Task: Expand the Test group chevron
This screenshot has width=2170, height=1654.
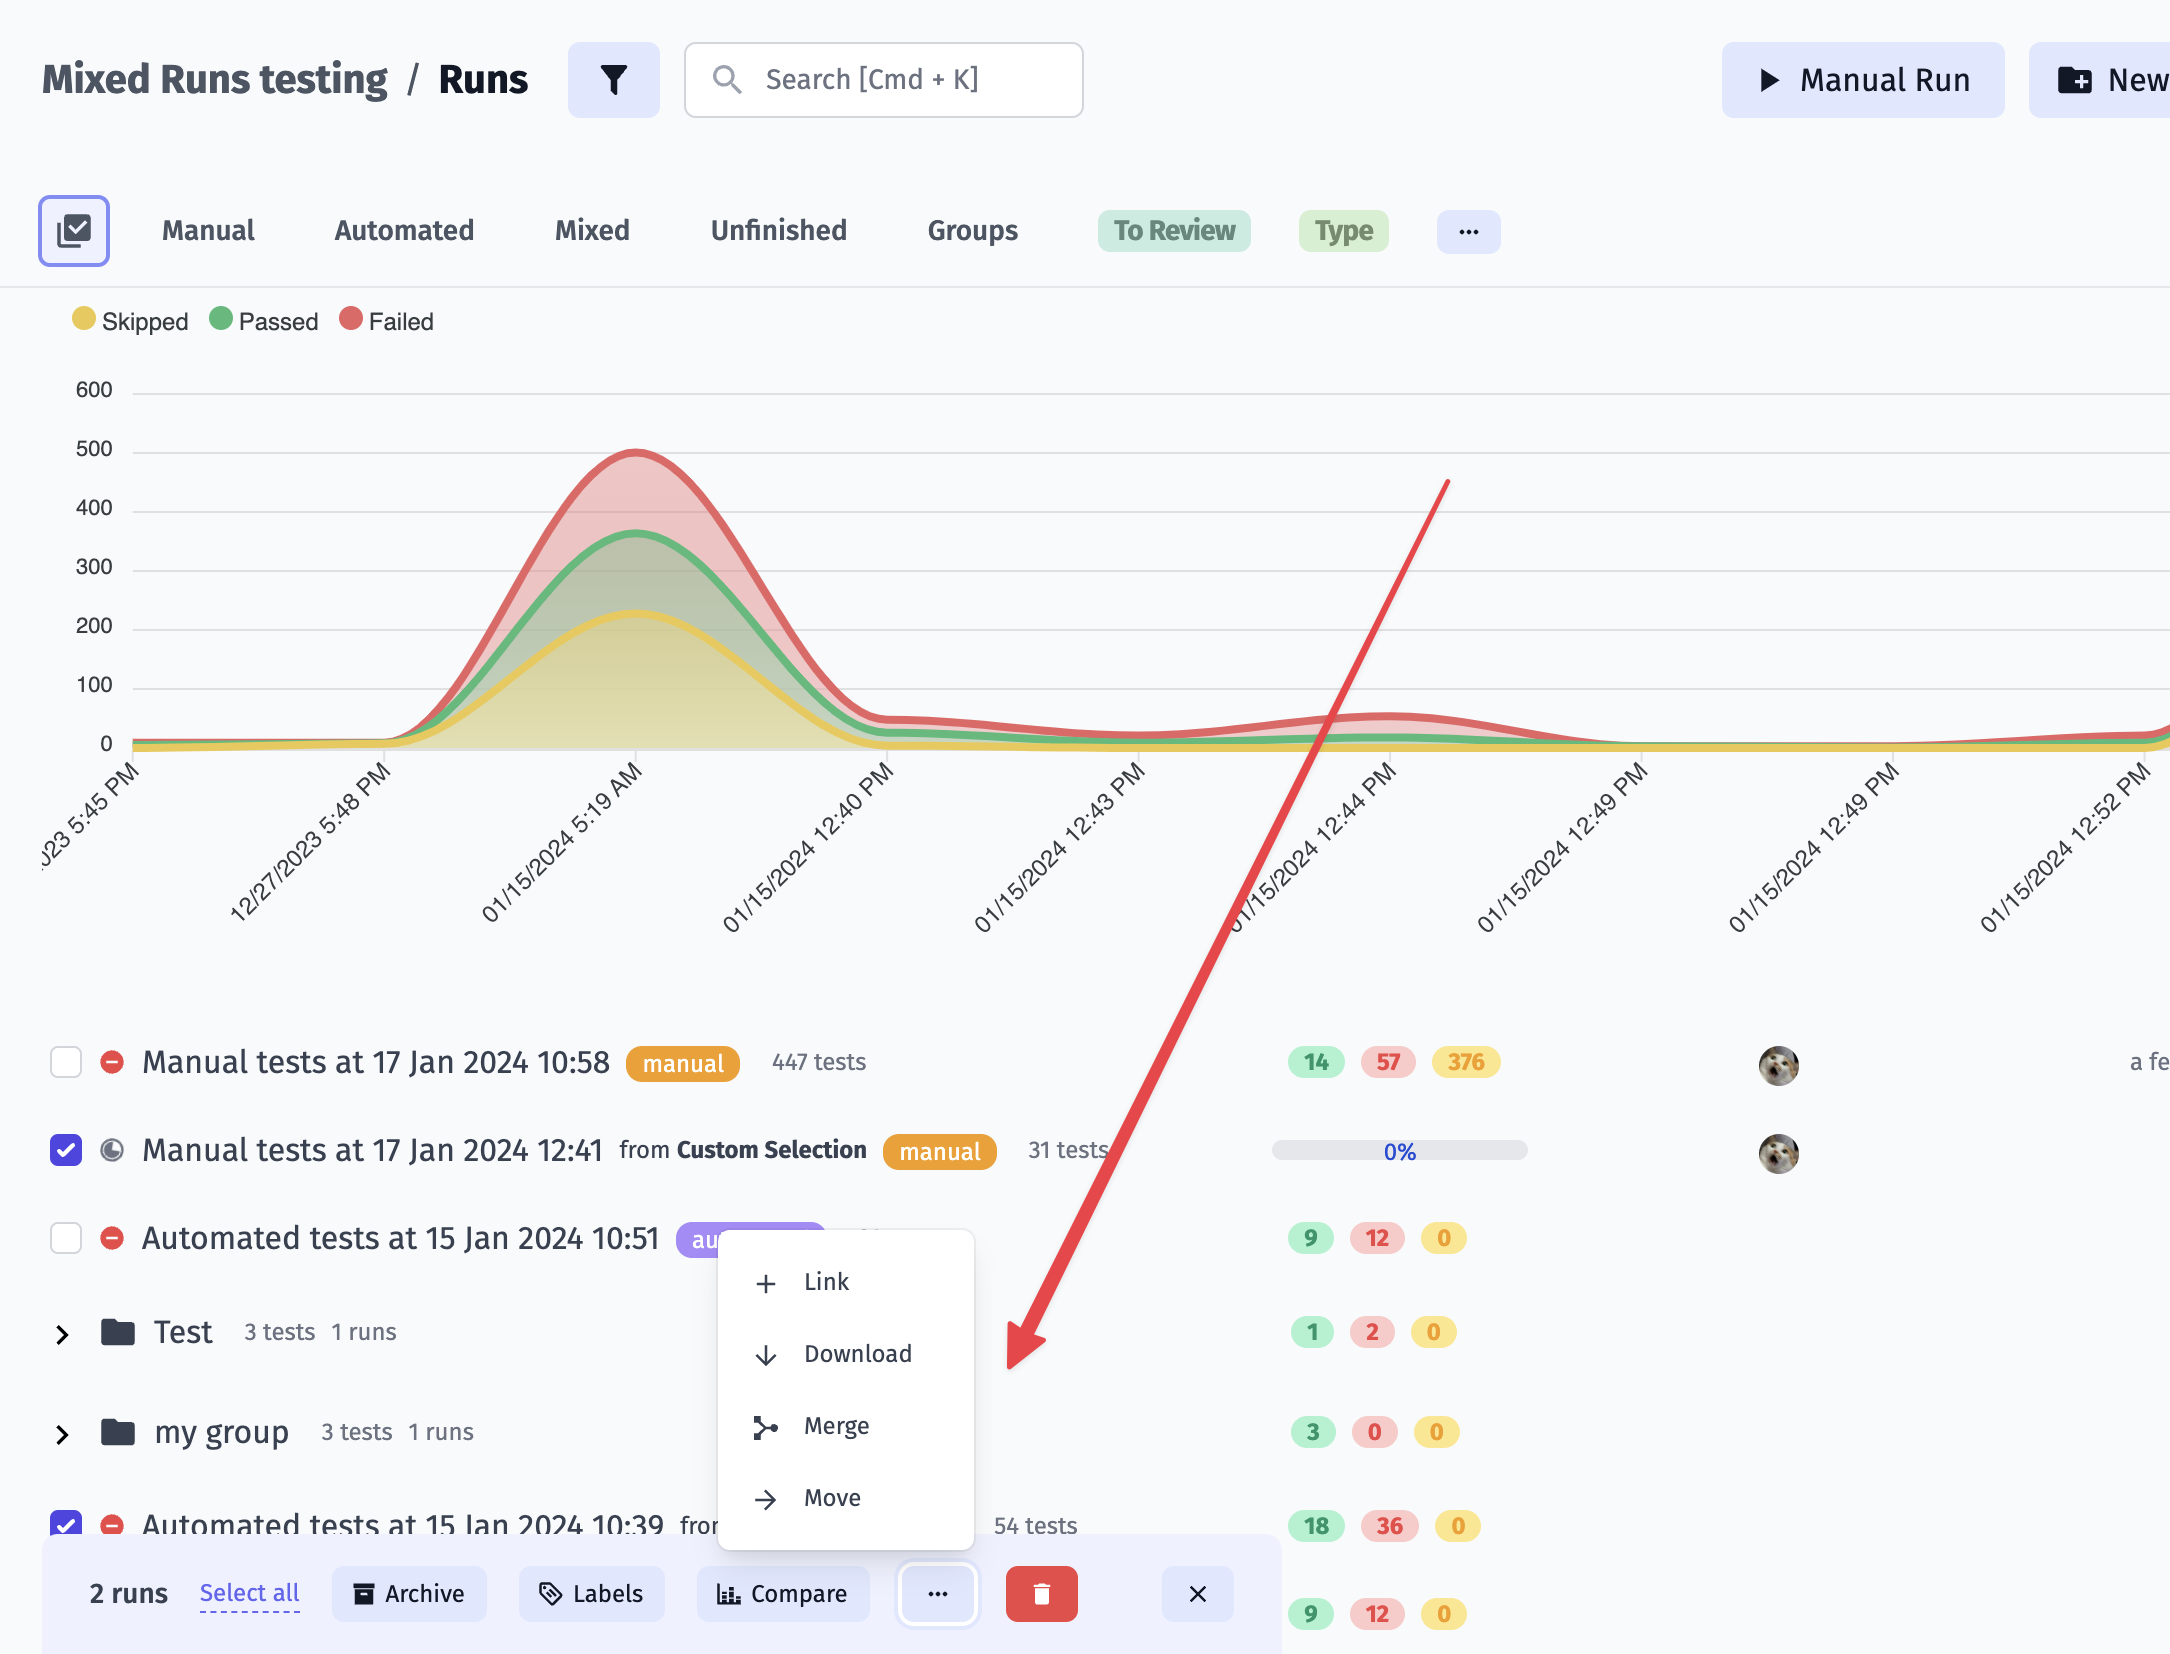Action: tap(62, 1334)
